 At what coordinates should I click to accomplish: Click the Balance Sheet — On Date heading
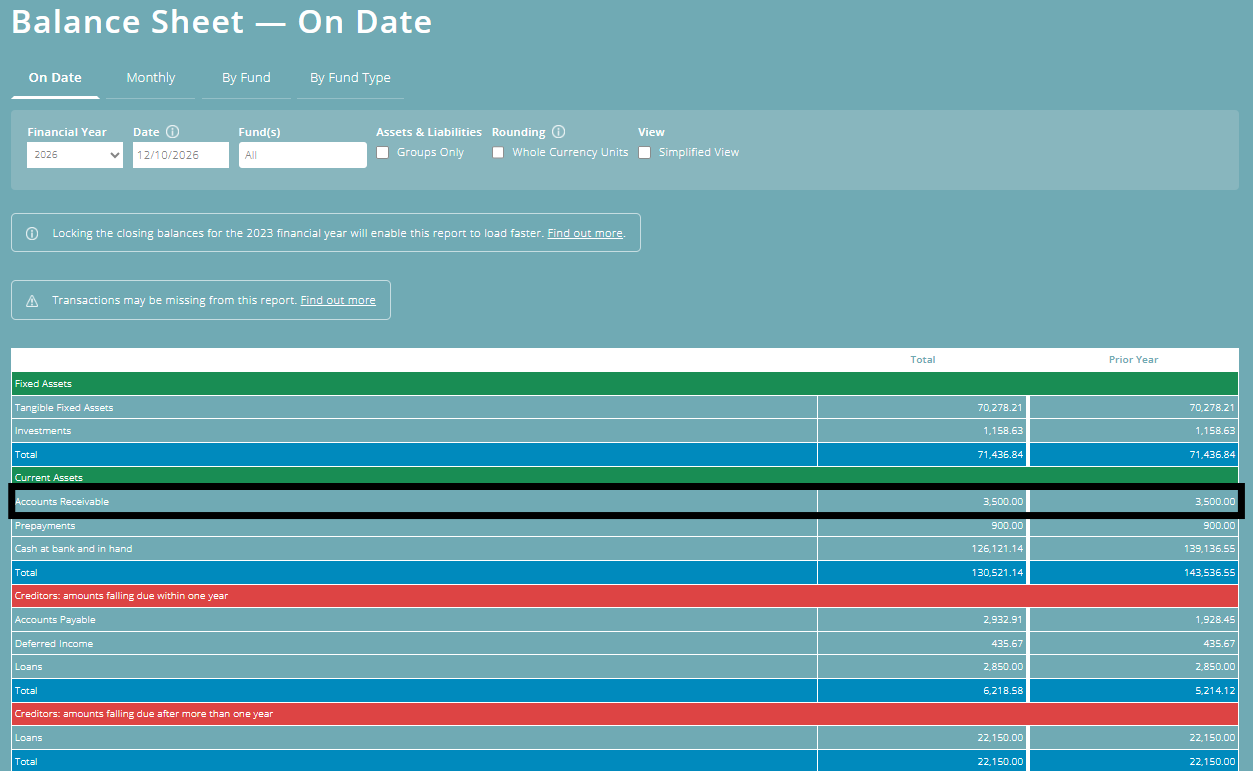222,21
